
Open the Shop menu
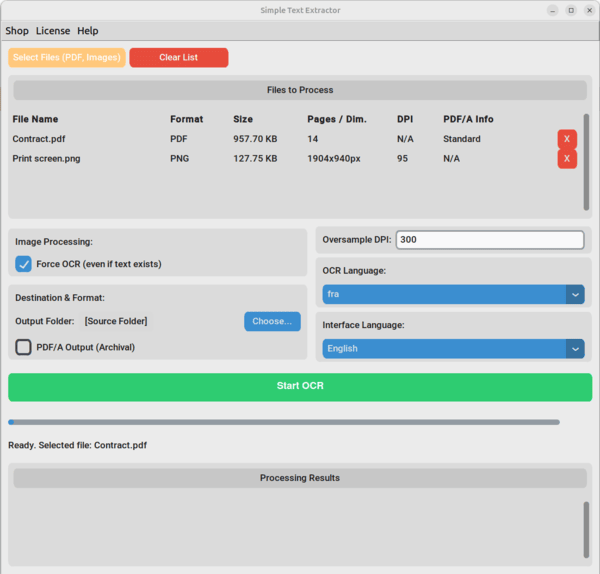17,31
